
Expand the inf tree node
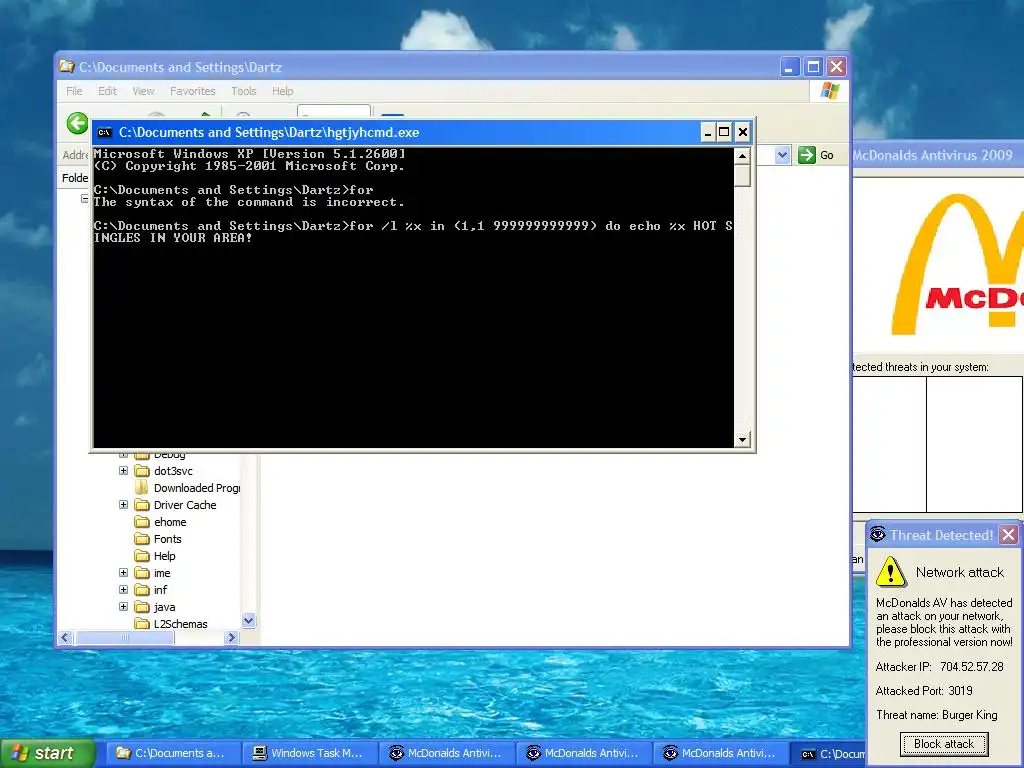[123, 589]
